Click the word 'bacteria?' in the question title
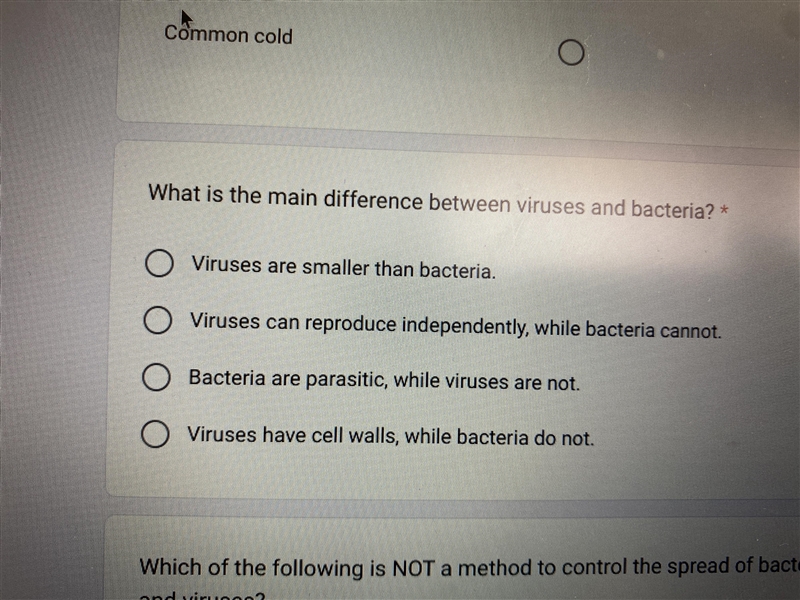Image resolution: width=800 pixels, height=600 pixels. 672,210
